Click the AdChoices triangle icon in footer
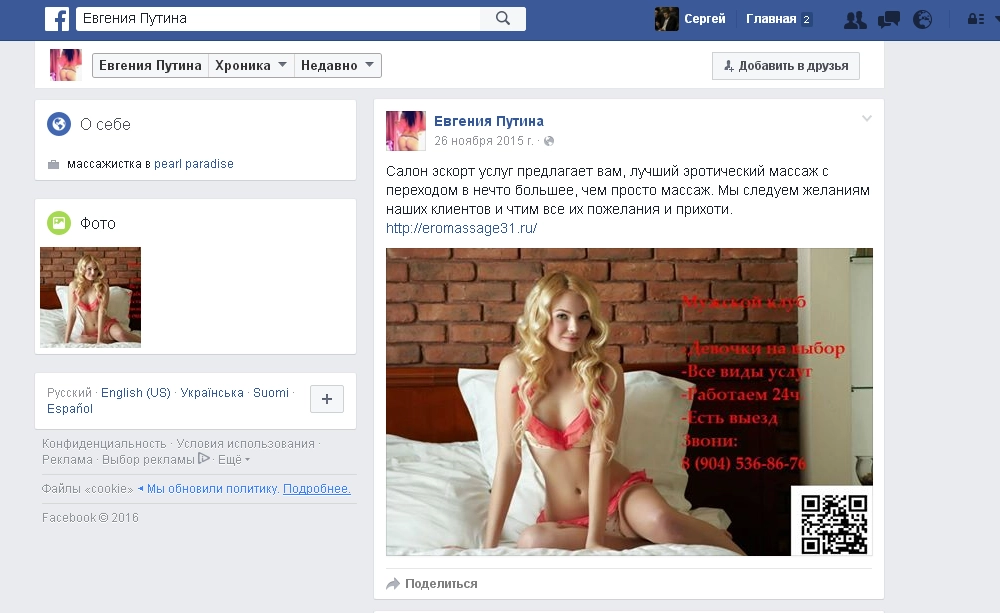The height and width of the screenshot is (613, 1000). pos(204,459)
